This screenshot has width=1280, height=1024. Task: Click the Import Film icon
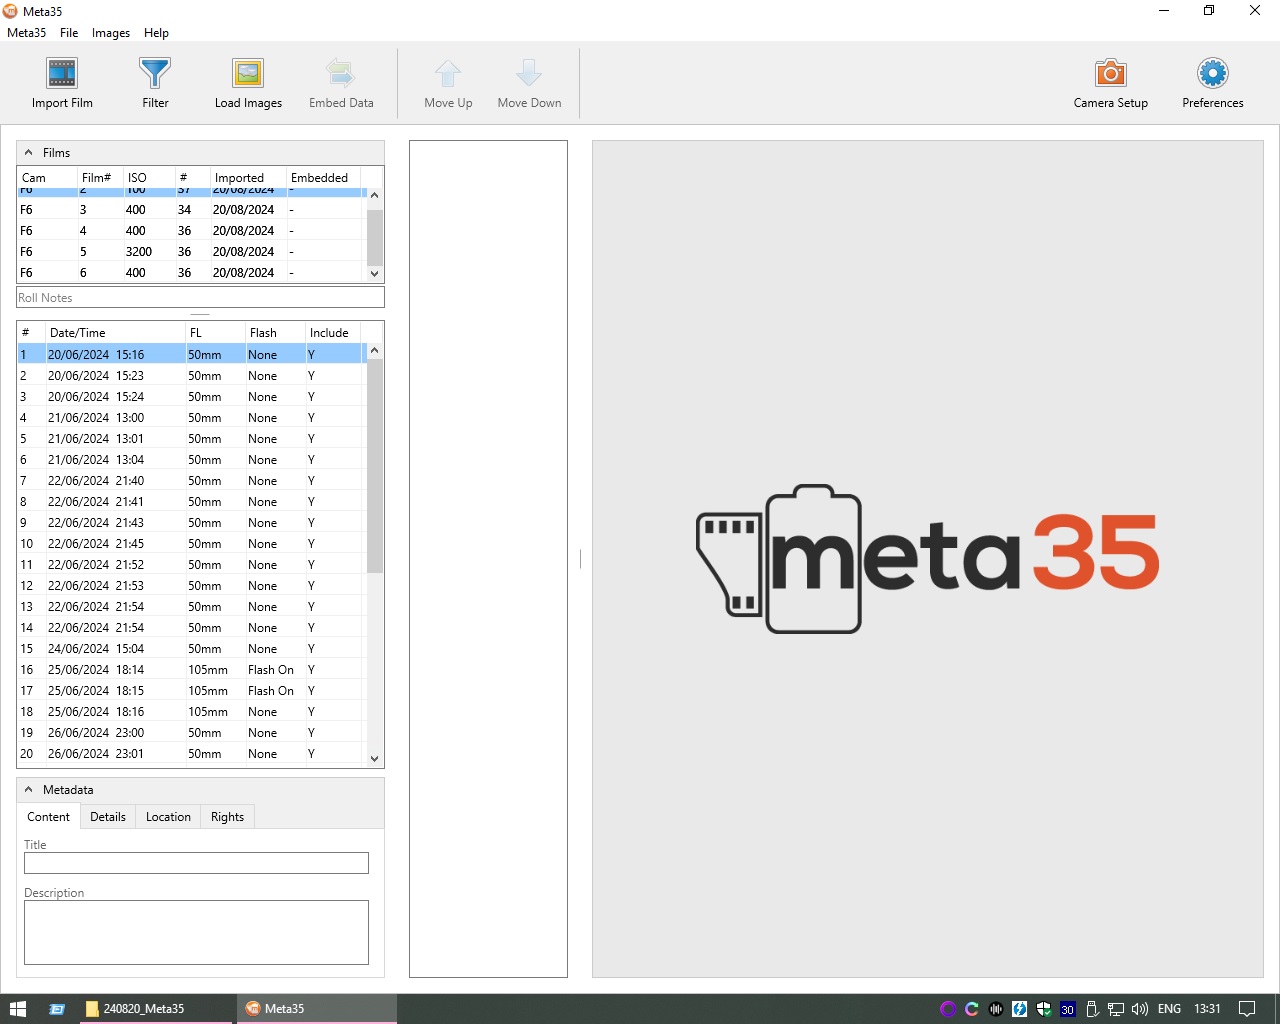[x=62, y=74]
